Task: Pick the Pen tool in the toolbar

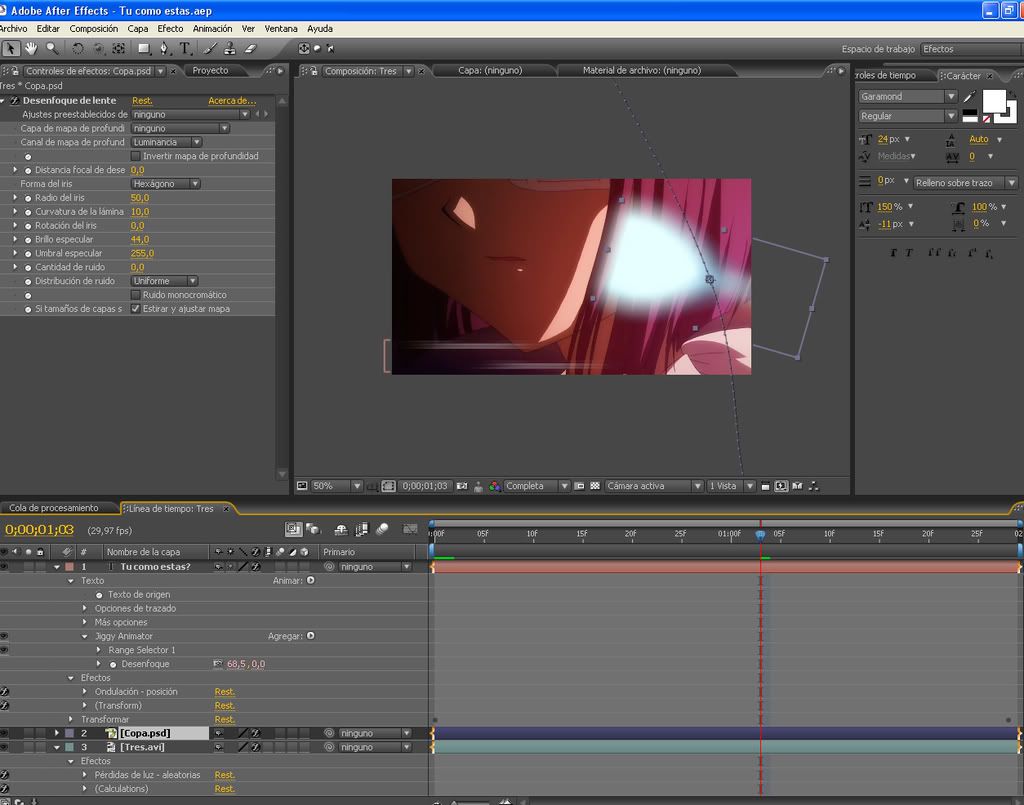Action: [164, 48]
